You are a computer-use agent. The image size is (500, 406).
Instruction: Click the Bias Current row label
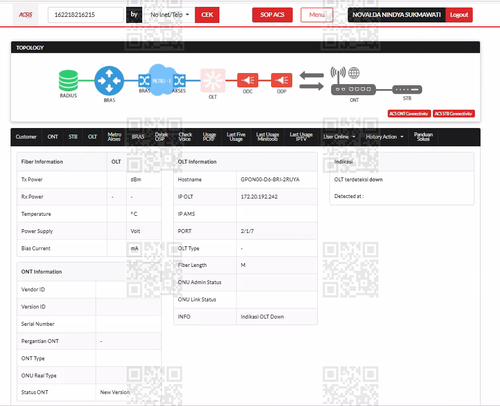(x=36, y=248)
